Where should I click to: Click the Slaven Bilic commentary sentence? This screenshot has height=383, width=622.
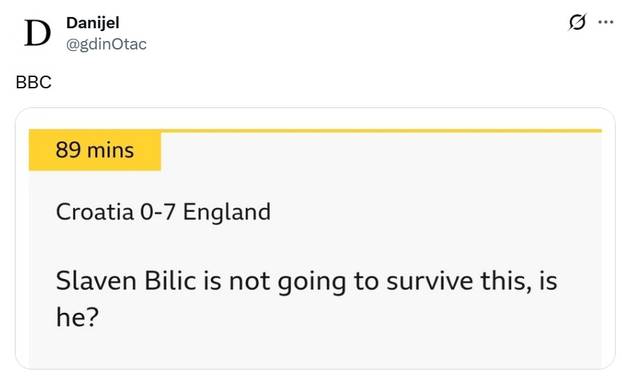306,299
